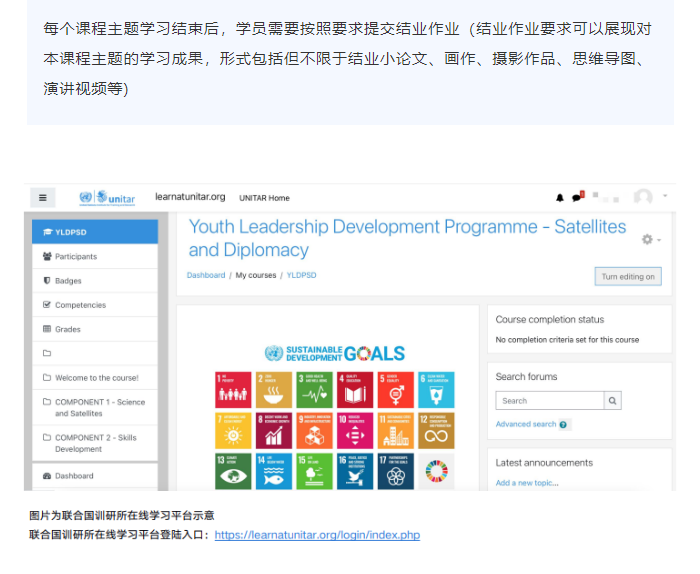700x574 pixels.
Task: Click SDG 9 Industry Innovation tile
Action: [x=314, y=431]
